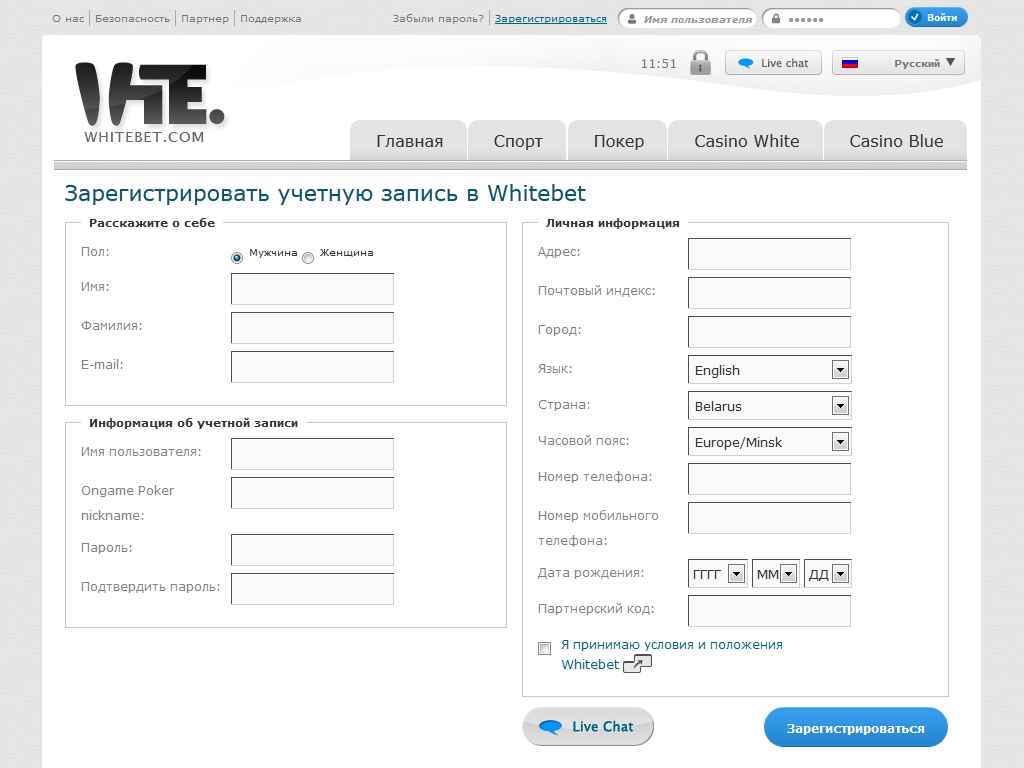The height and width of the screenshot is (768, 1024).
Task: Click the speech bubble in the top Live chat button
Action: tap(745, 63)
